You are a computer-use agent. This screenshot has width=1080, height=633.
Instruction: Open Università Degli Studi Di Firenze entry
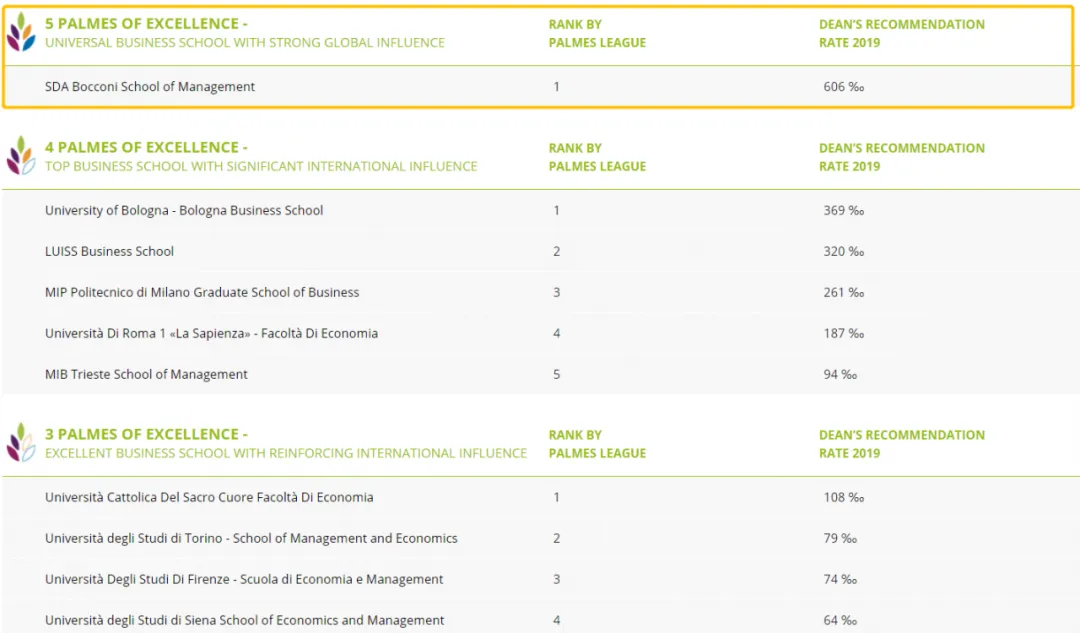point(244,579)
